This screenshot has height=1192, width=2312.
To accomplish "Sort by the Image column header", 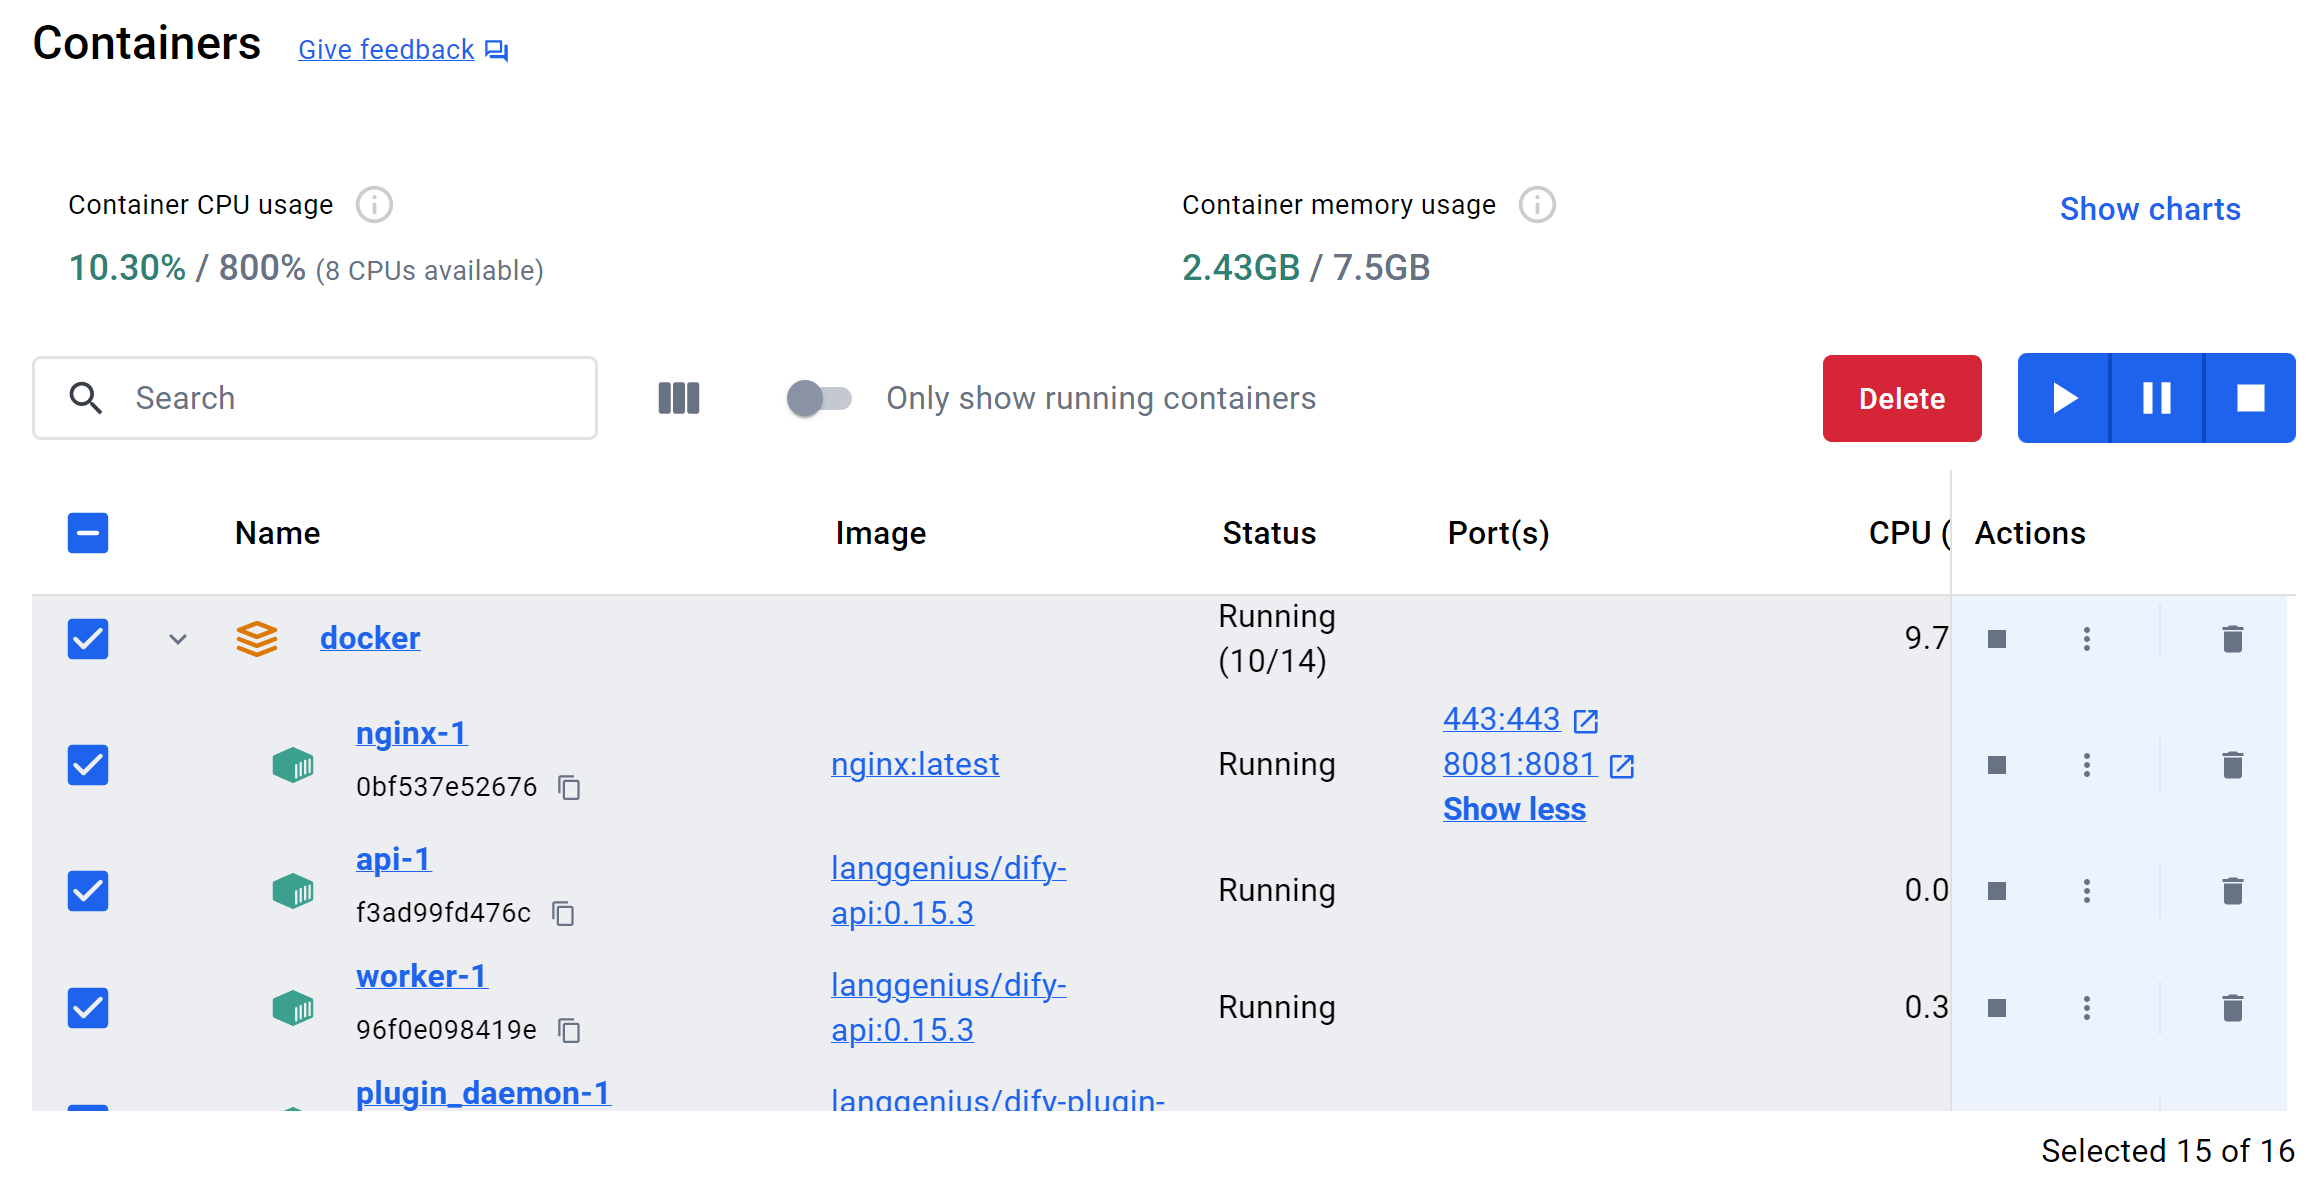I will pos(881,533).
